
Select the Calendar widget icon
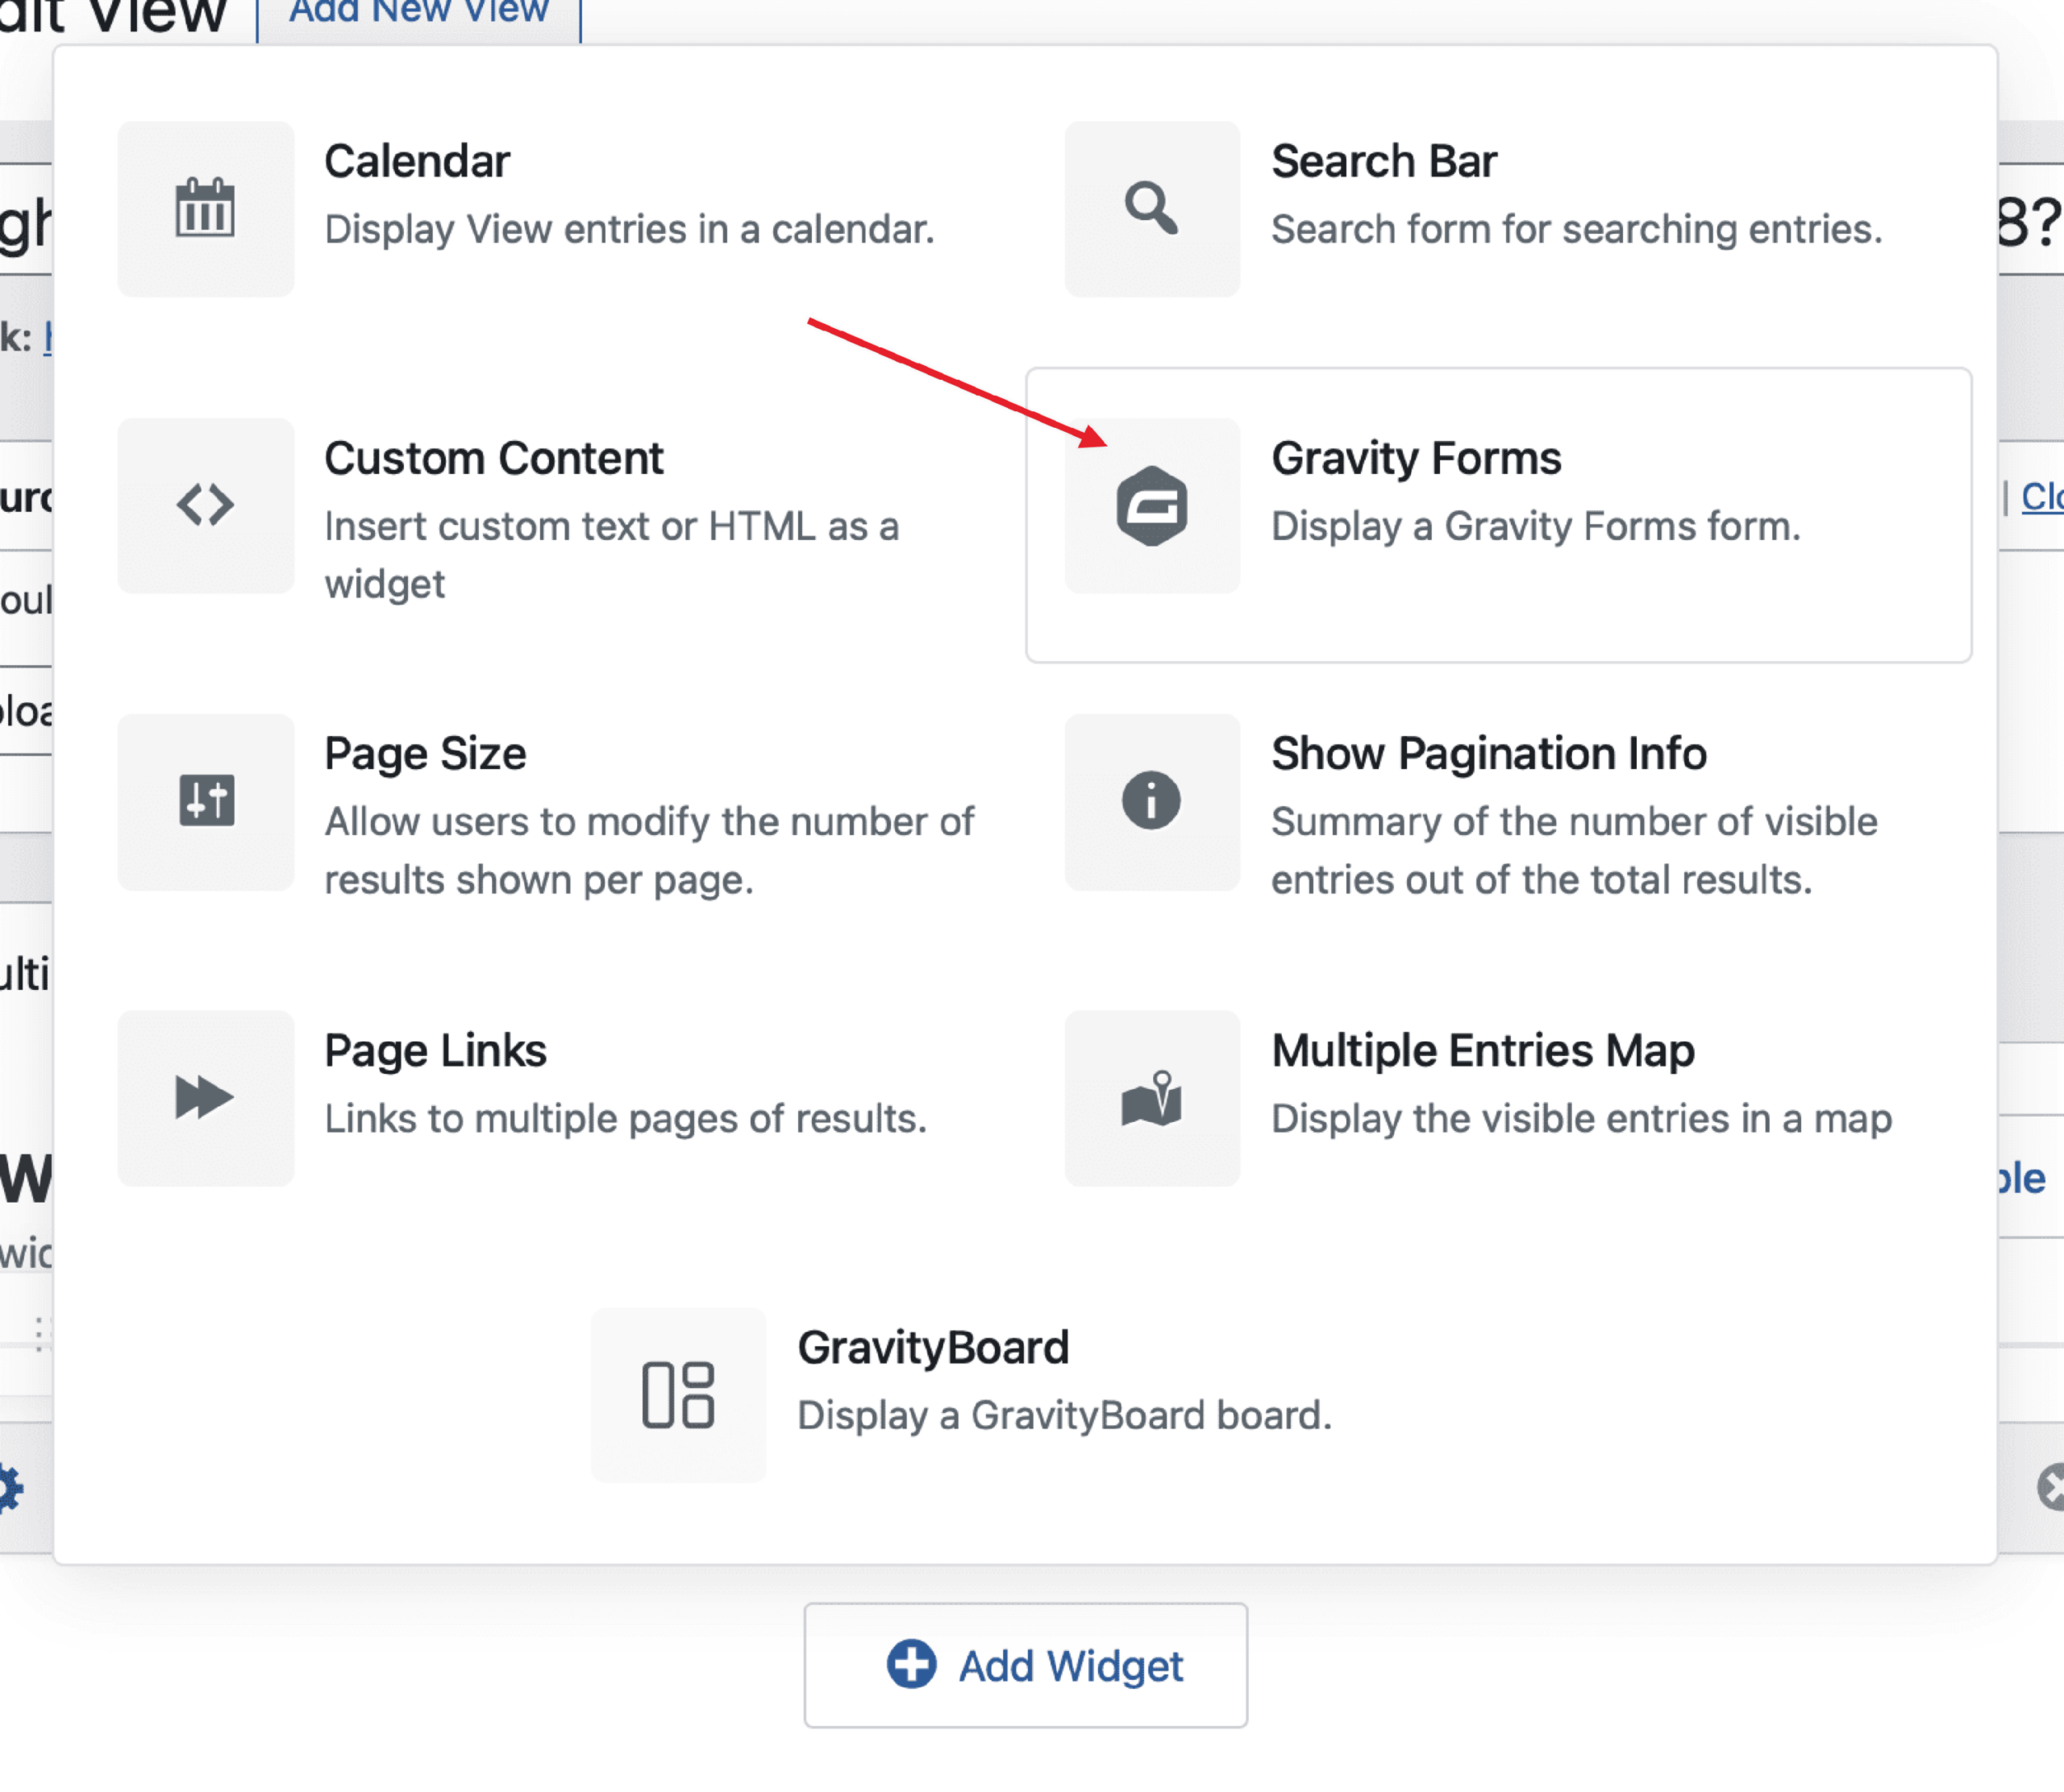(x=205, y=209)
